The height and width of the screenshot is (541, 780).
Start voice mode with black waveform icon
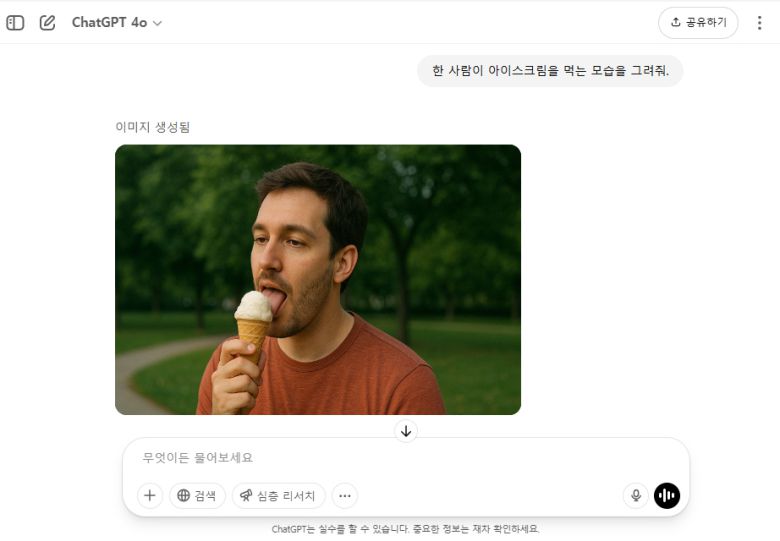pyautogui.click(x=667, y=495)
